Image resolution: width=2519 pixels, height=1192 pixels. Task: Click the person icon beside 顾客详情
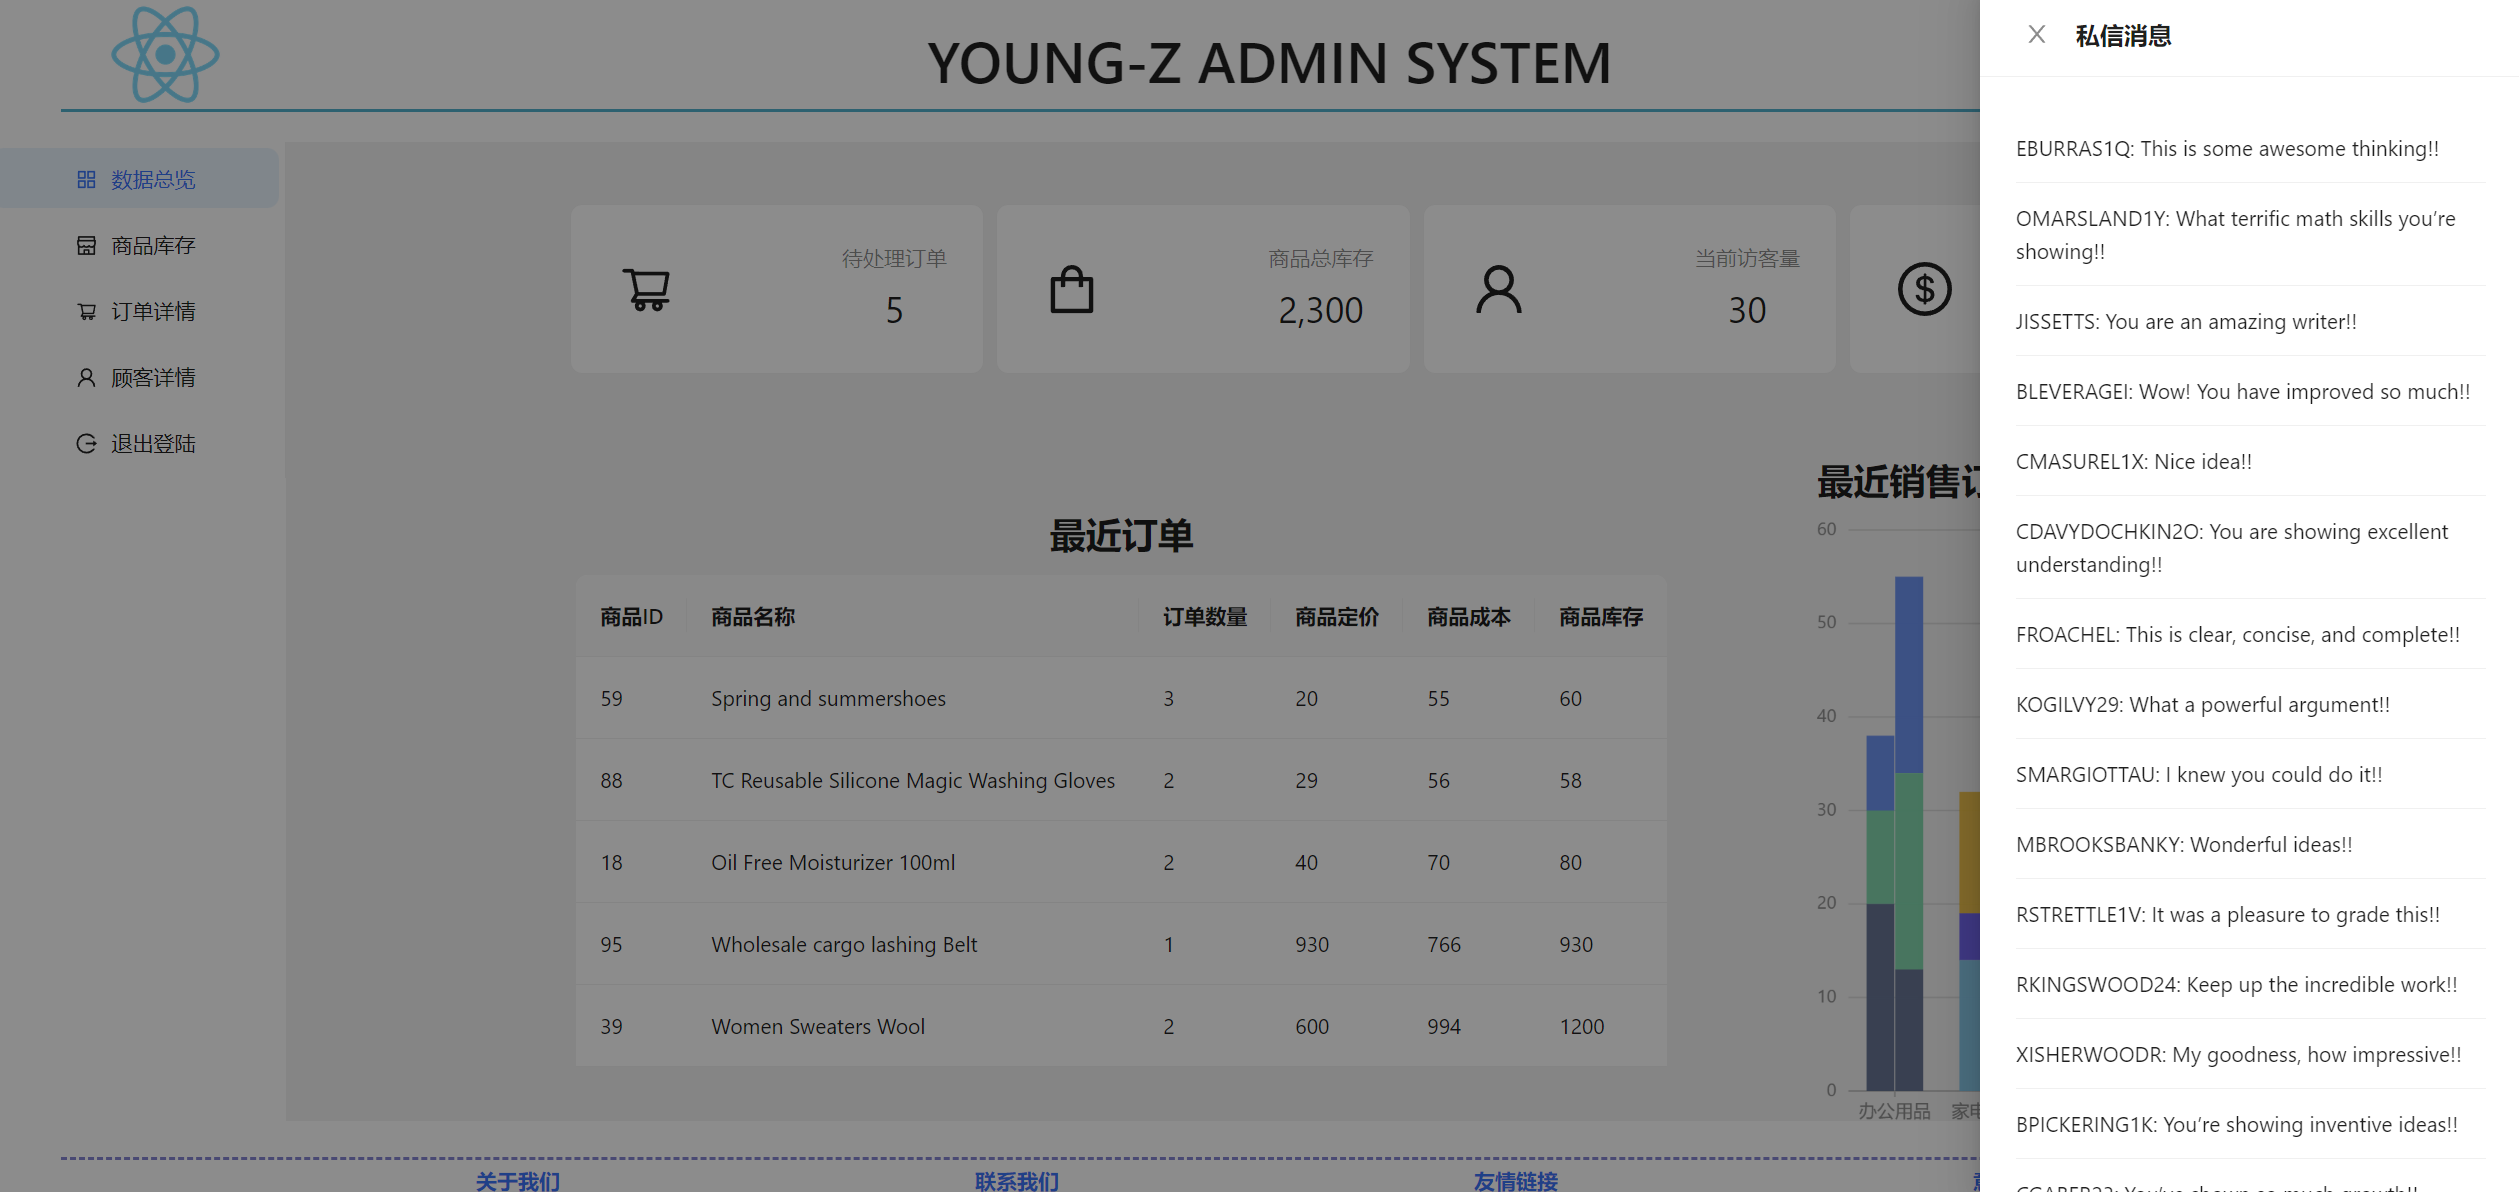(86, 378)
